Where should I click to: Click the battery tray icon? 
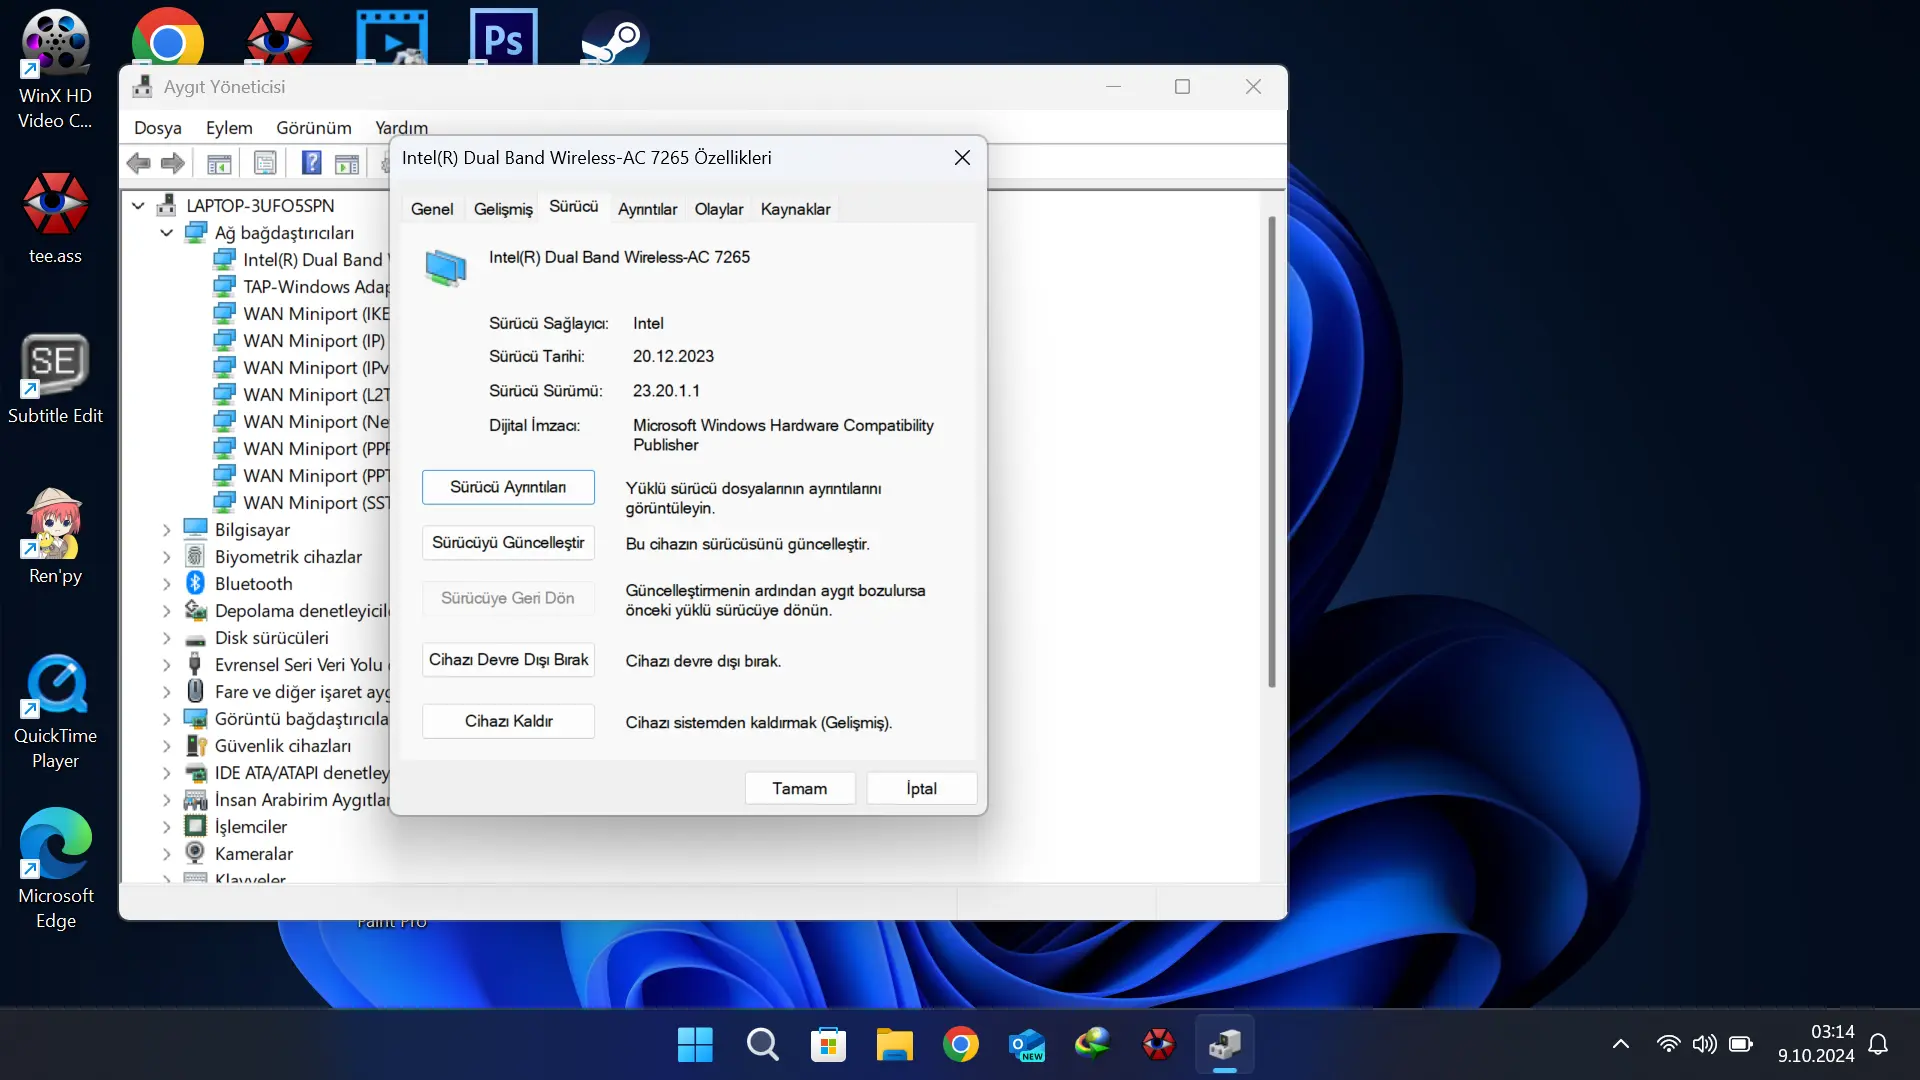point(1741,1044)
